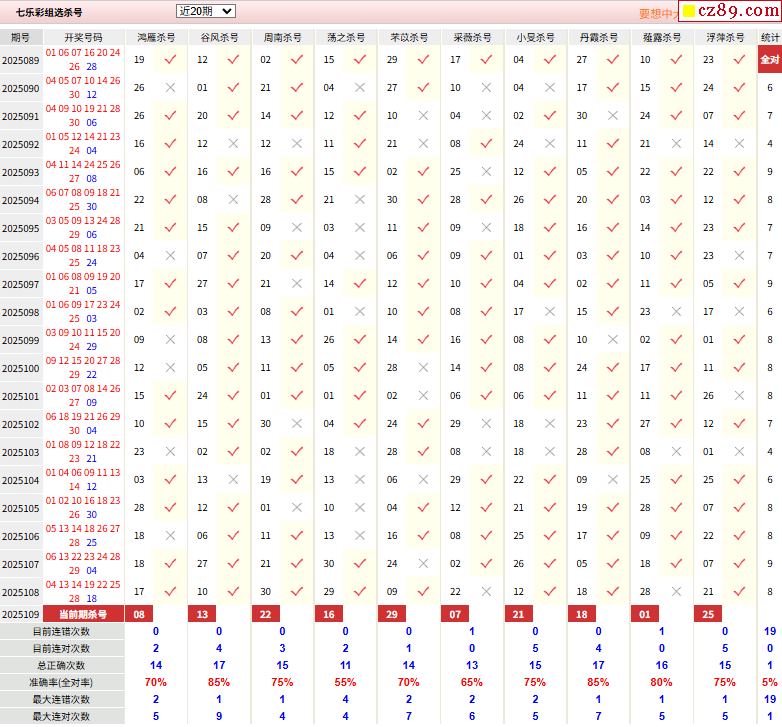Click the 周南 check mark in row 2025100

pos(297,367)
